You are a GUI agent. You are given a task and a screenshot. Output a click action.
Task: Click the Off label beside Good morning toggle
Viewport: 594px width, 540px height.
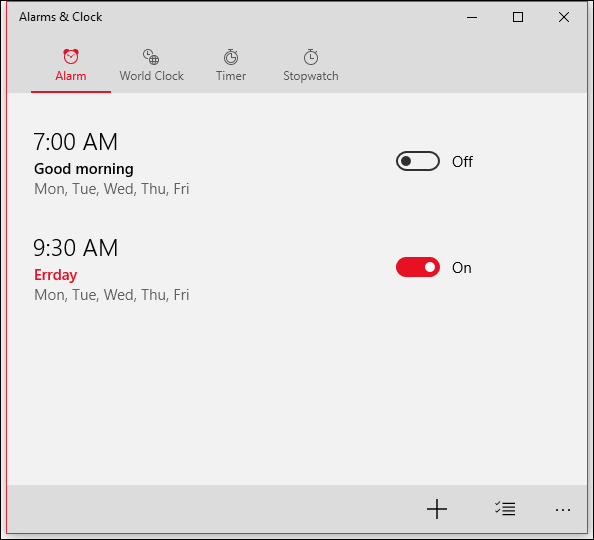pyautogui.click(x=462, y=162)
